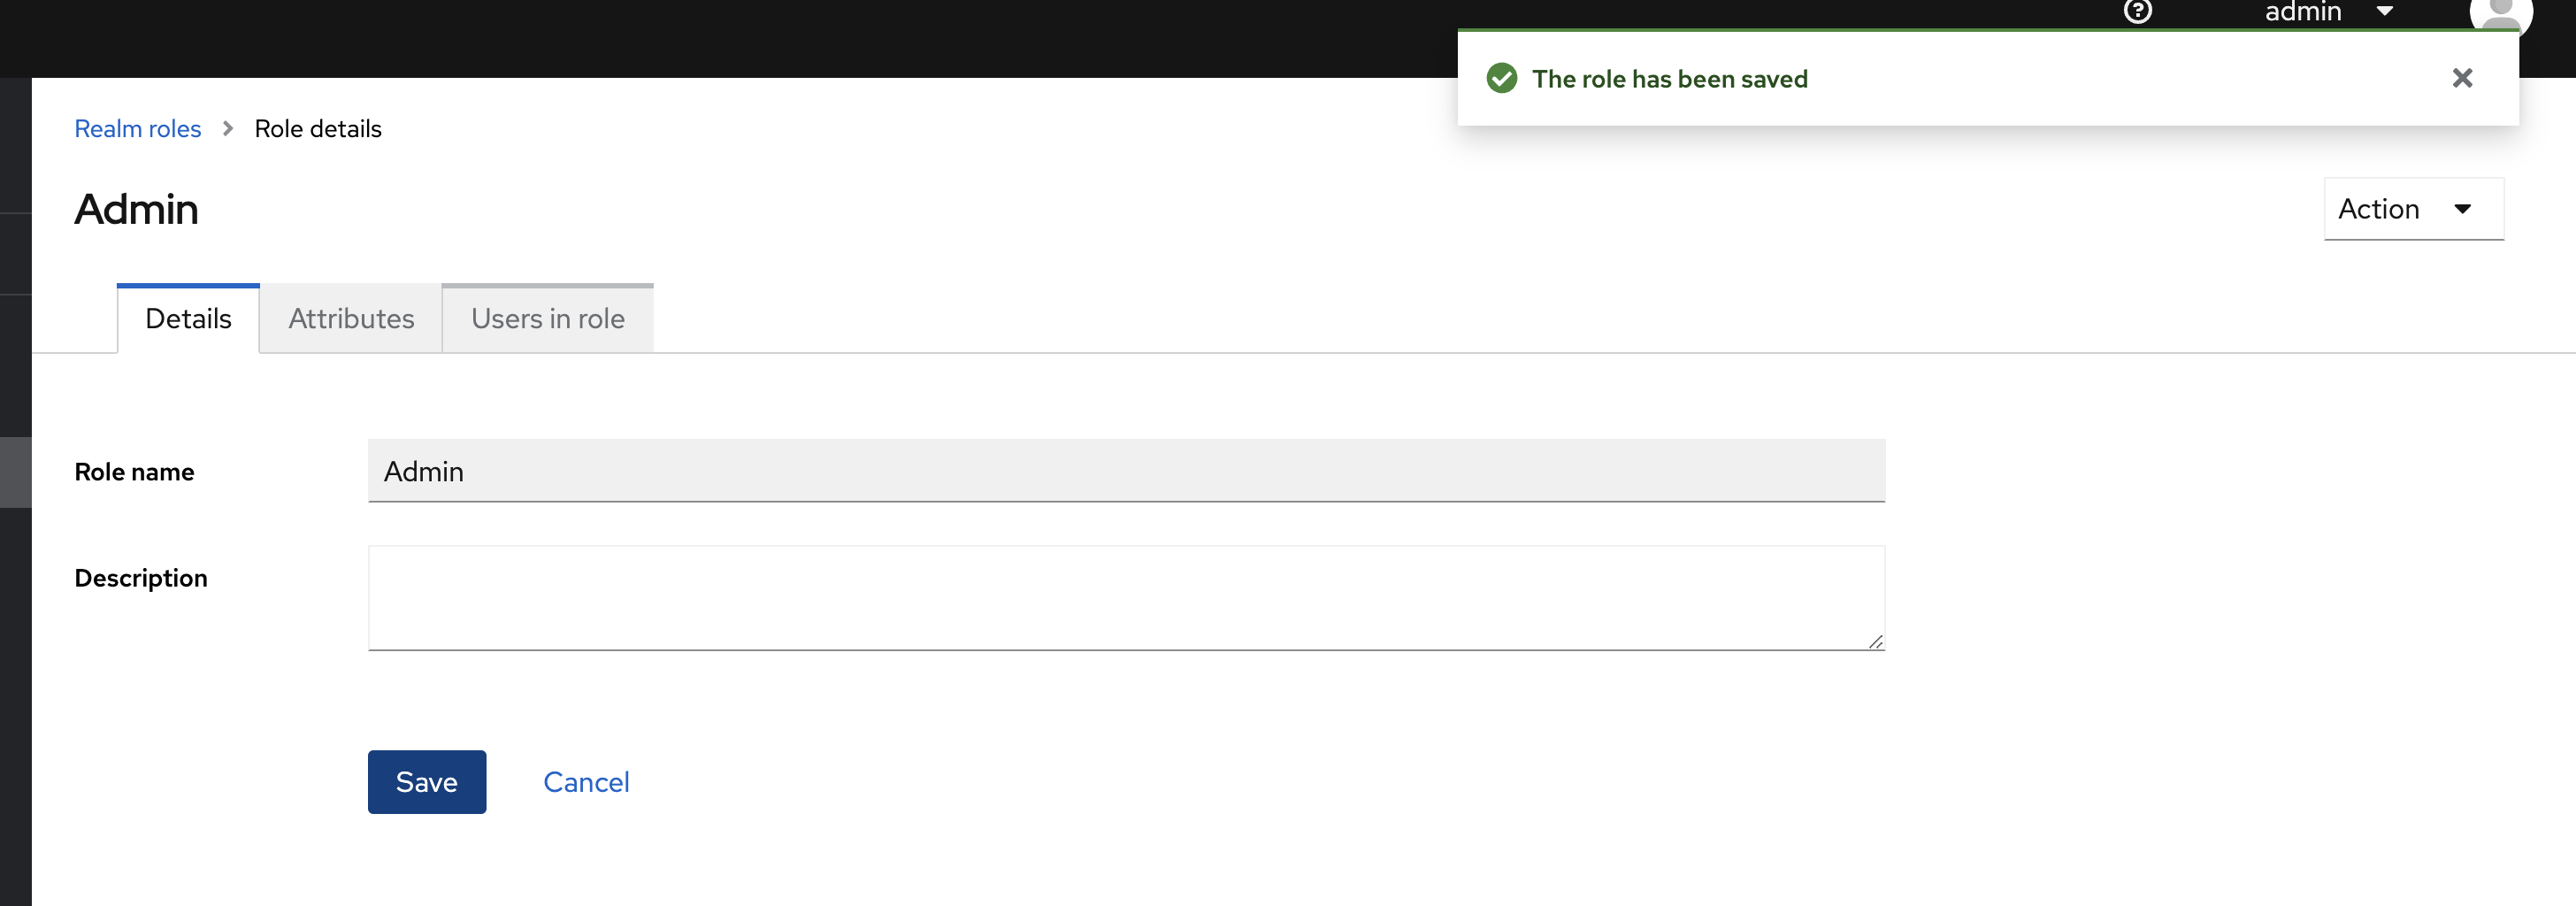This screenshot has width=2576, height=906.
Task: Click the Admin page heading
Action: 137,209
